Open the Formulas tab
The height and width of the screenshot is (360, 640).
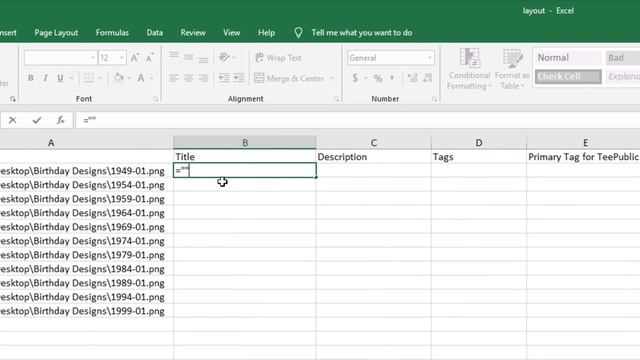(112, 33)
